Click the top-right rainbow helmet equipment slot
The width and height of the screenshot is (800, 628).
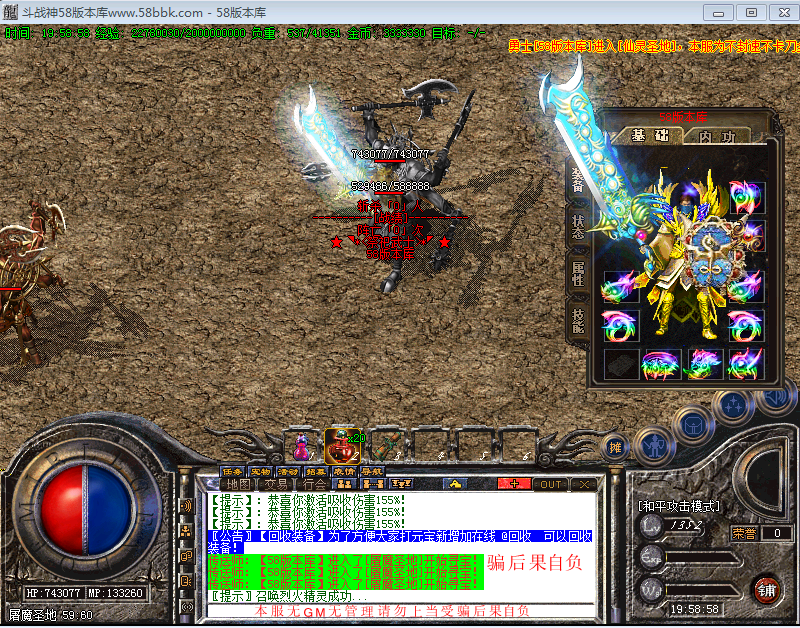click(746, 197)
